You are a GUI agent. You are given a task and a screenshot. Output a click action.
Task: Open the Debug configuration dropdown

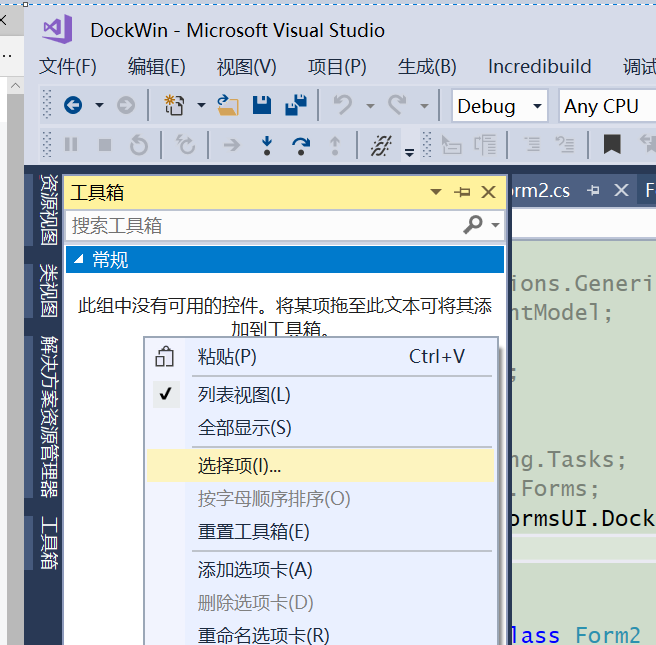(500, 106)
